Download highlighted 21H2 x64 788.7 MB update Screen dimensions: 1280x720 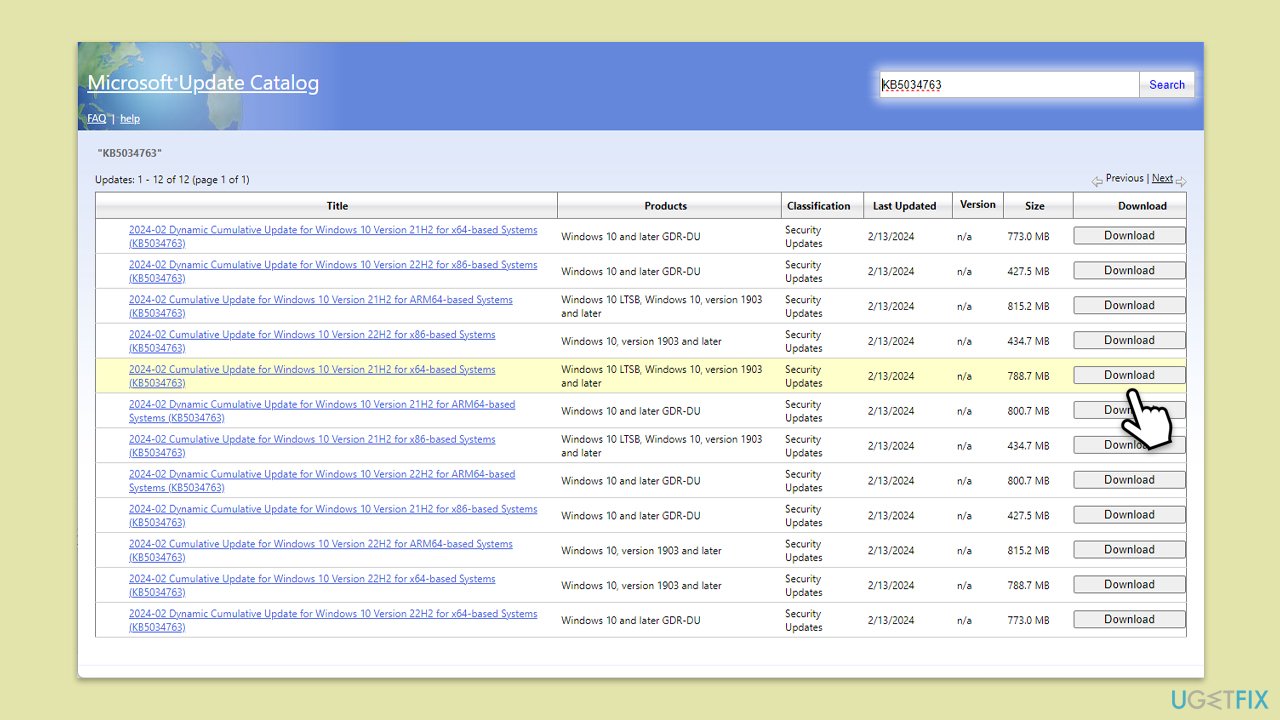coord(1129,376)
